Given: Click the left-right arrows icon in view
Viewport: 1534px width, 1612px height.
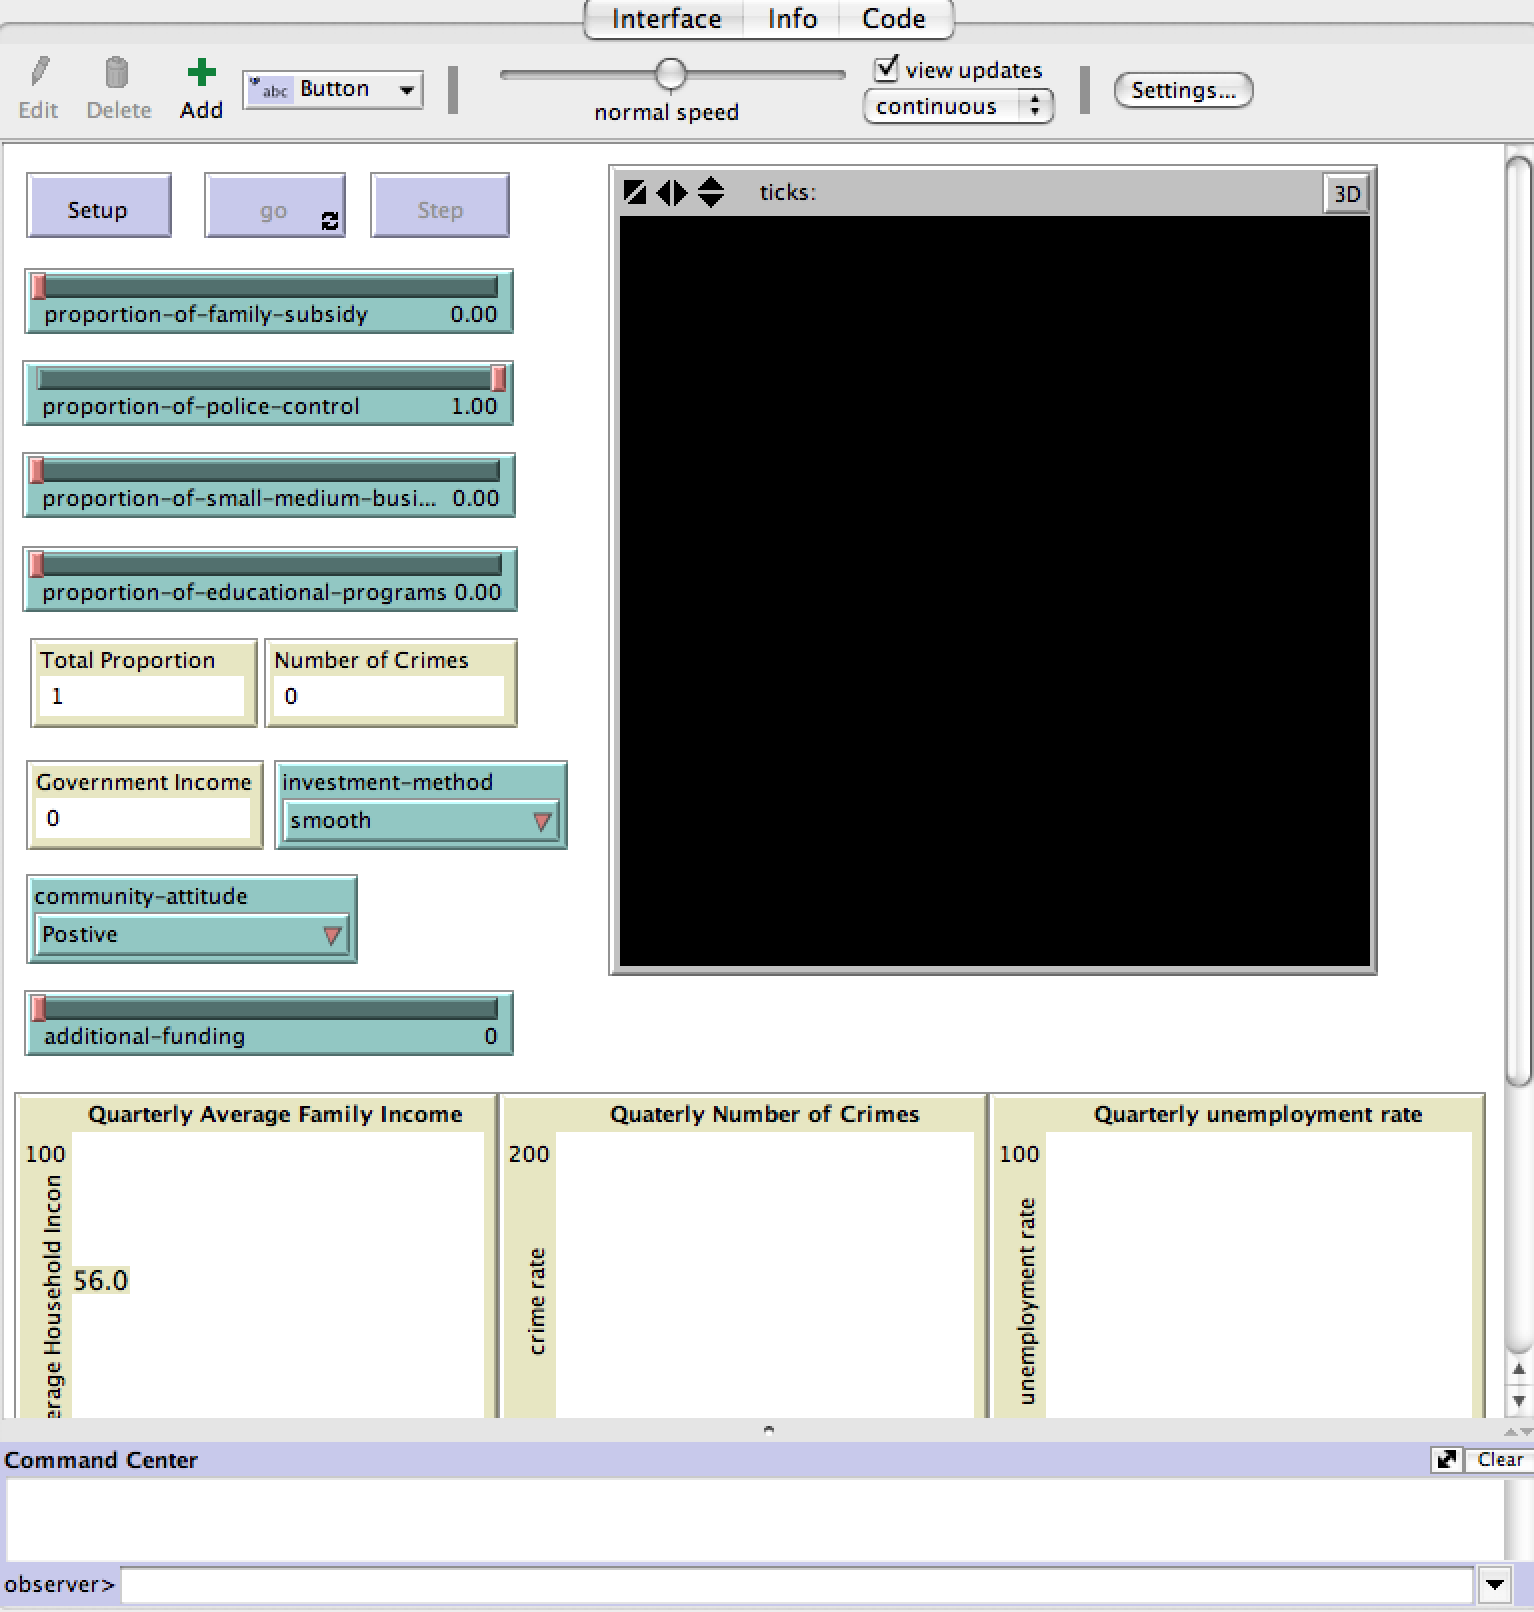Looking at the screenshot, I should 672,192.
